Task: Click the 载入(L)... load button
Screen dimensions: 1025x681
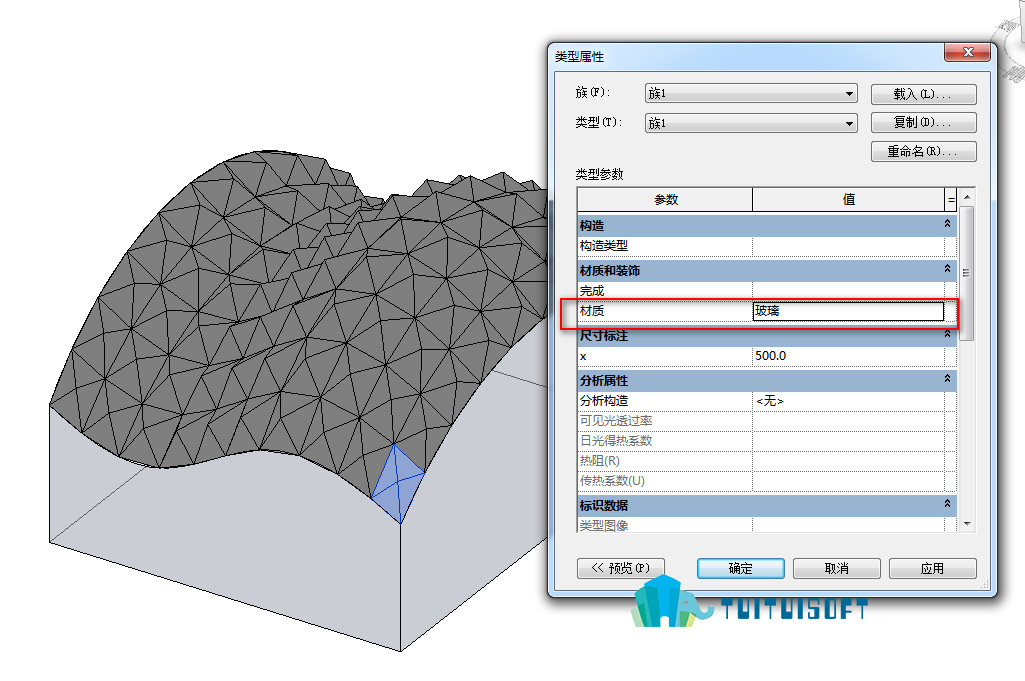Action: coord(923,94)
